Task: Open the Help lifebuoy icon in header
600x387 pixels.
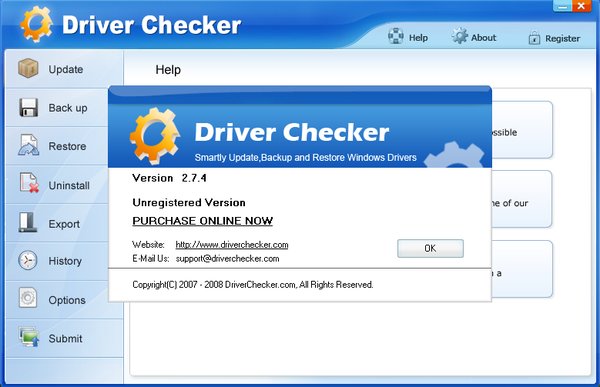Action: pyautogui.click(x=396, y=36)
